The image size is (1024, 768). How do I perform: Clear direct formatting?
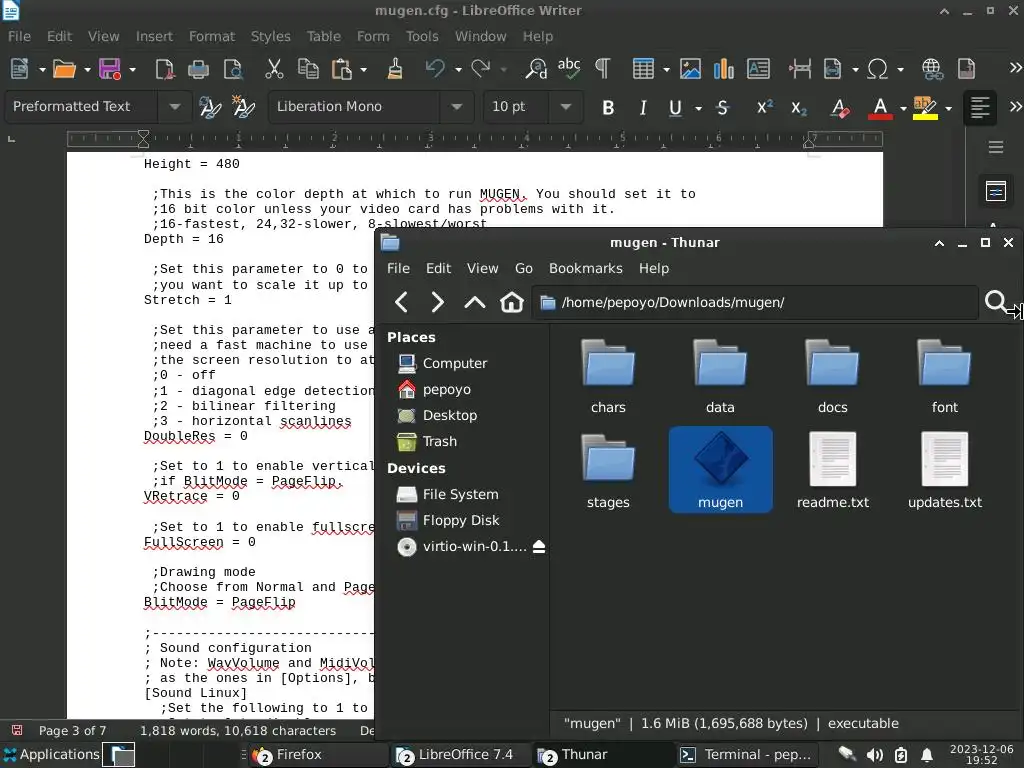pyautogui.click(x=840, y=108)
